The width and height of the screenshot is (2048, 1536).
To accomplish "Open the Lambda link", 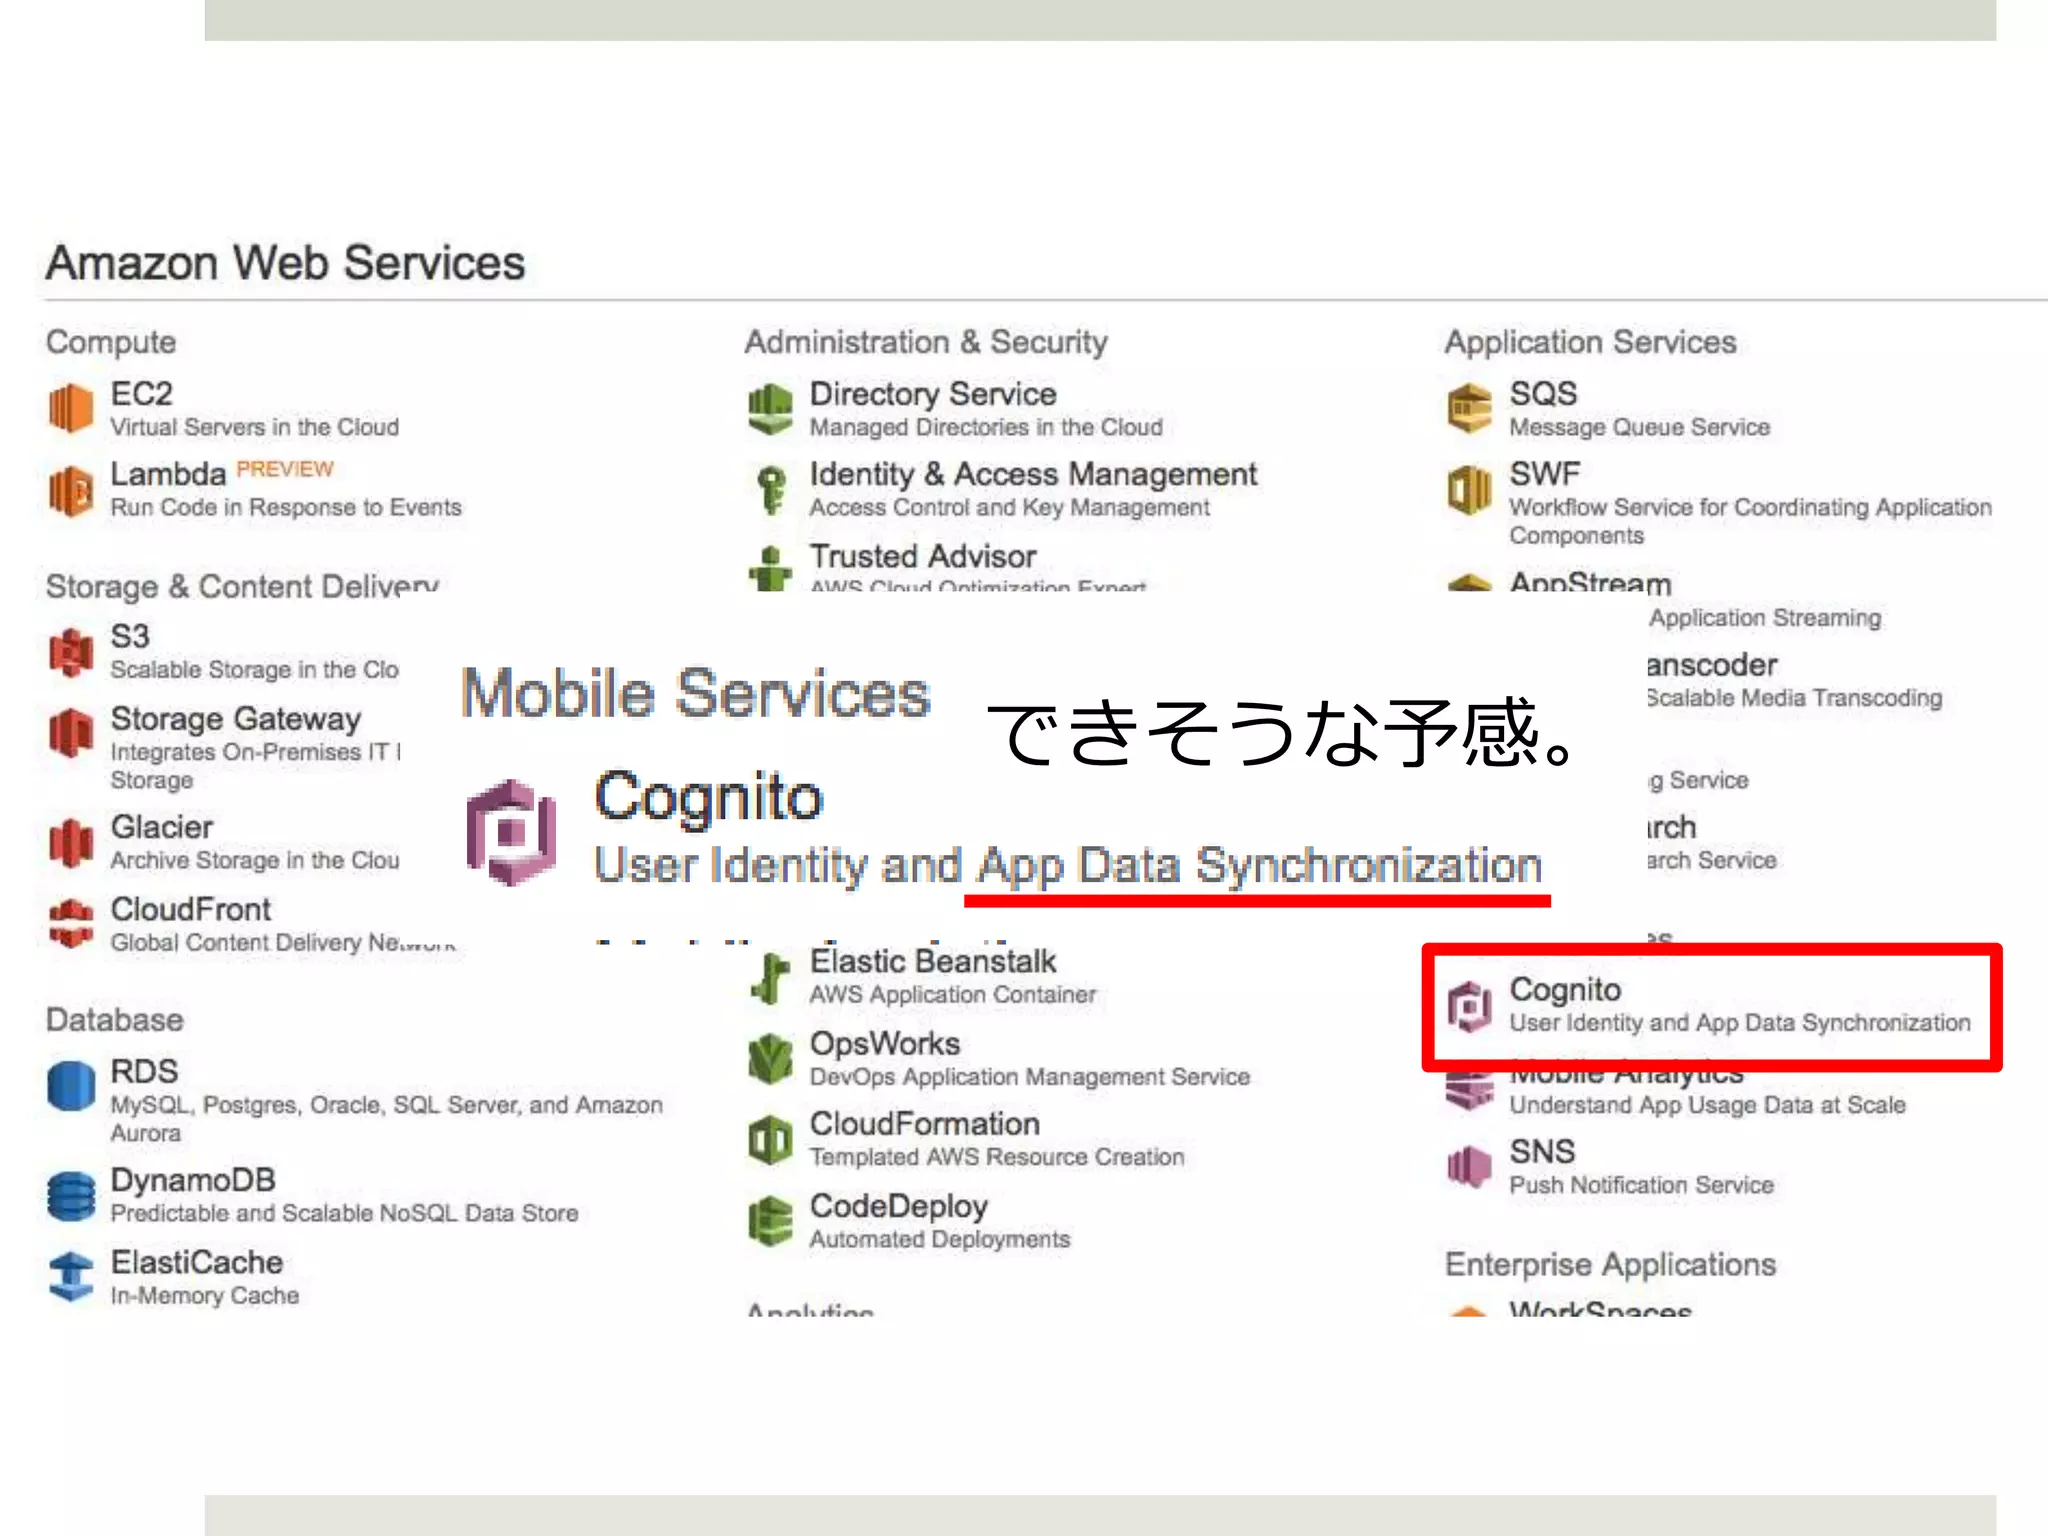I will tap(168, 474).
